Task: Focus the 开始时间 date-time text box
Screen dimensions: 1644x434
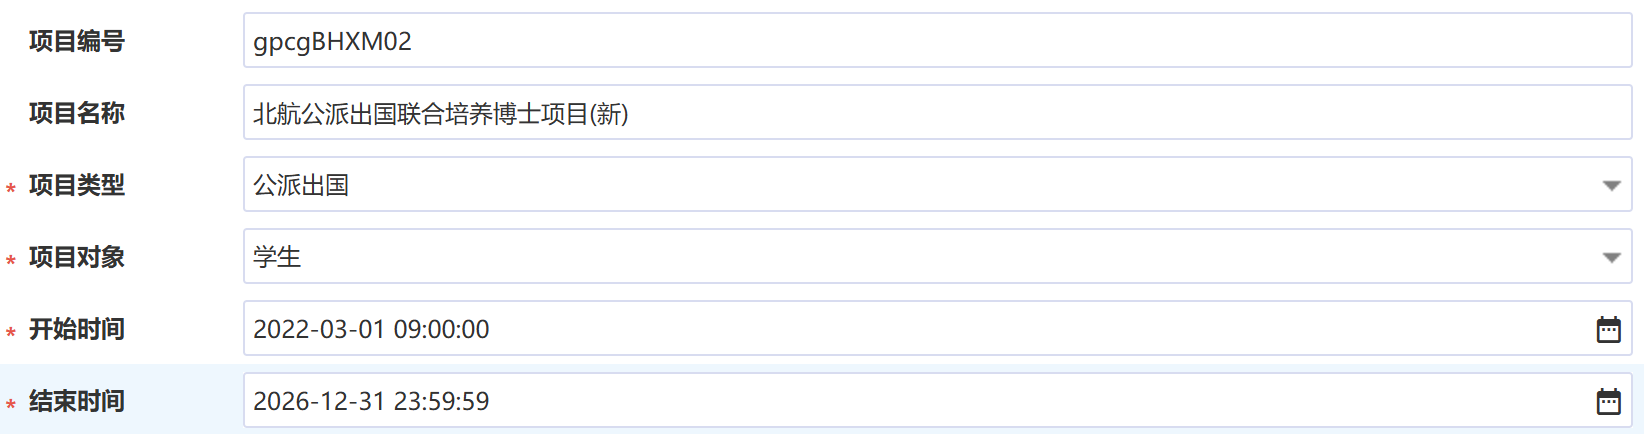Action: tap(900, 329)
